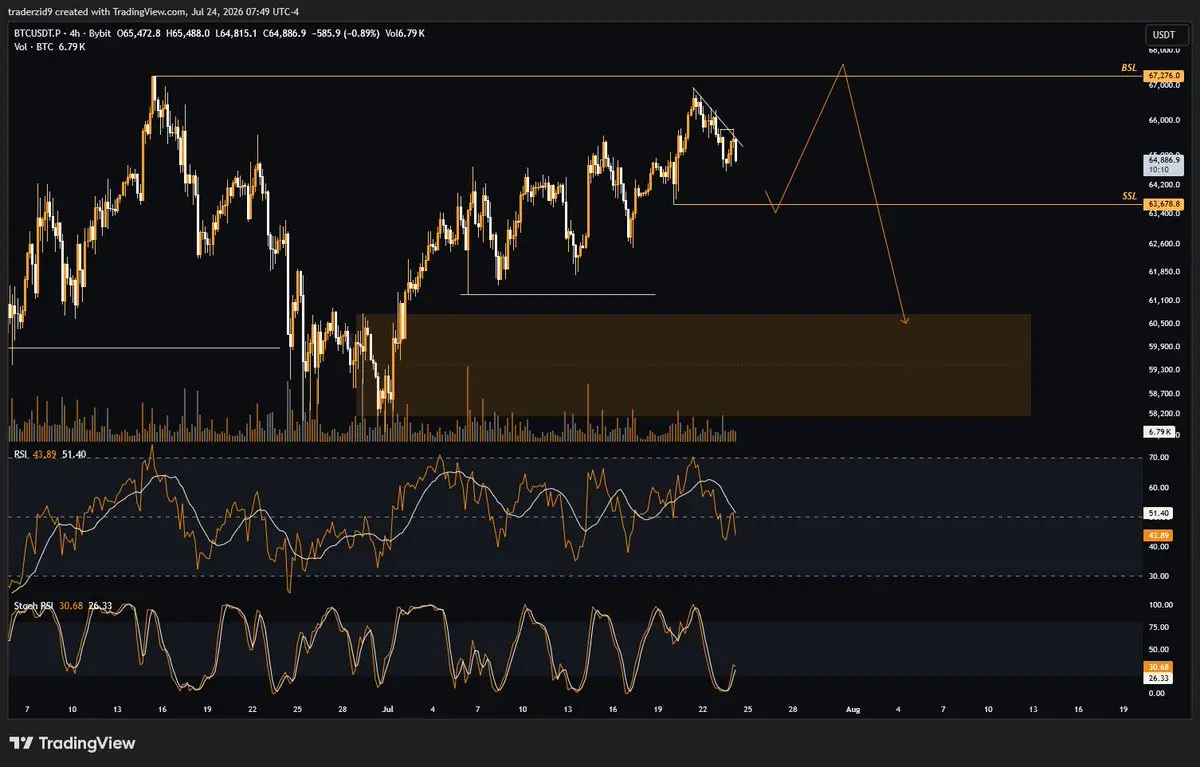
Task: Click the 67,276.0 orange price tag
Action: tap(1164, 75)
